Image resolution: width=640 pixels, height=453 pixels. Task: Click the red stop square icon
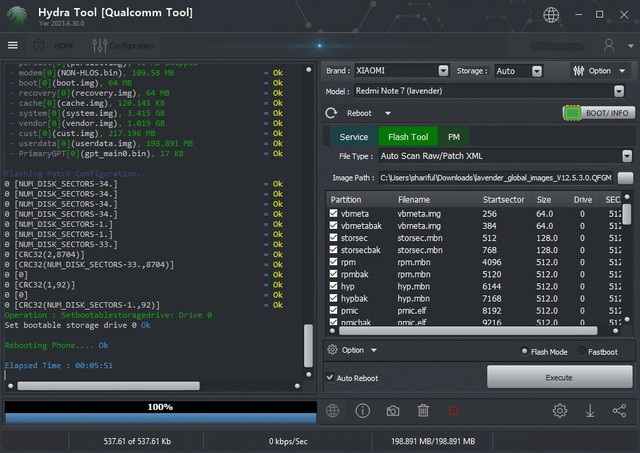pyautogui.click(x=453, y=411)
